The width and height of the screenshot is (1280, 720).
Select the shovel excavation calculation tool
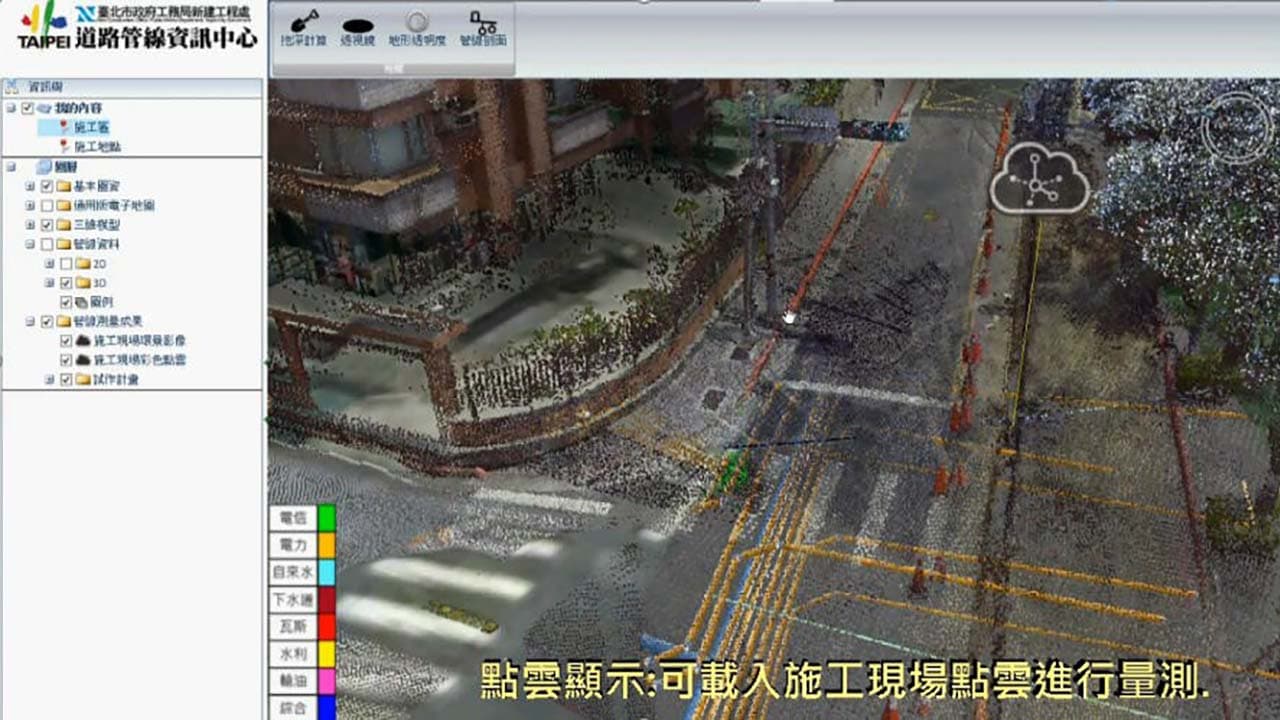click(x=304, y=28)
